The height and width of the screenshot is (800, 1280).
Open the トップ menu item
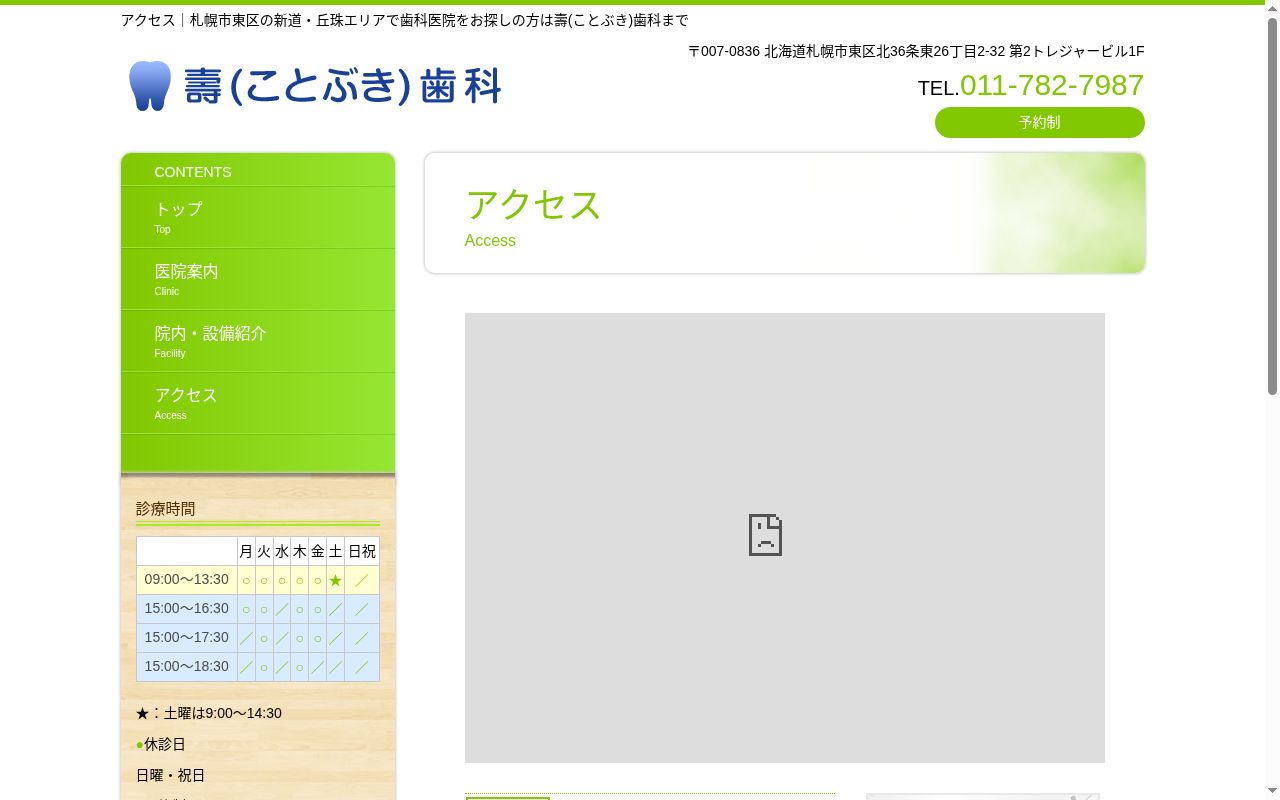pos(258,217)
